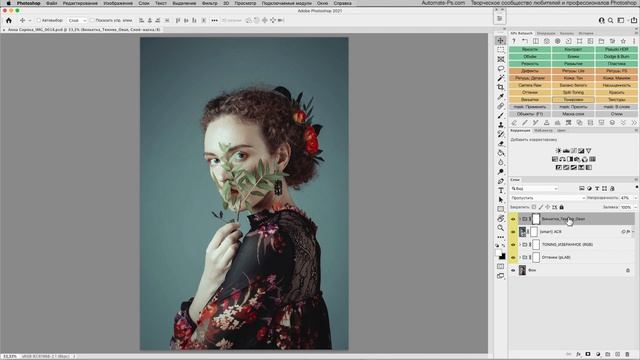Click the (smart) ACR layer mask thumbnail

534,231
